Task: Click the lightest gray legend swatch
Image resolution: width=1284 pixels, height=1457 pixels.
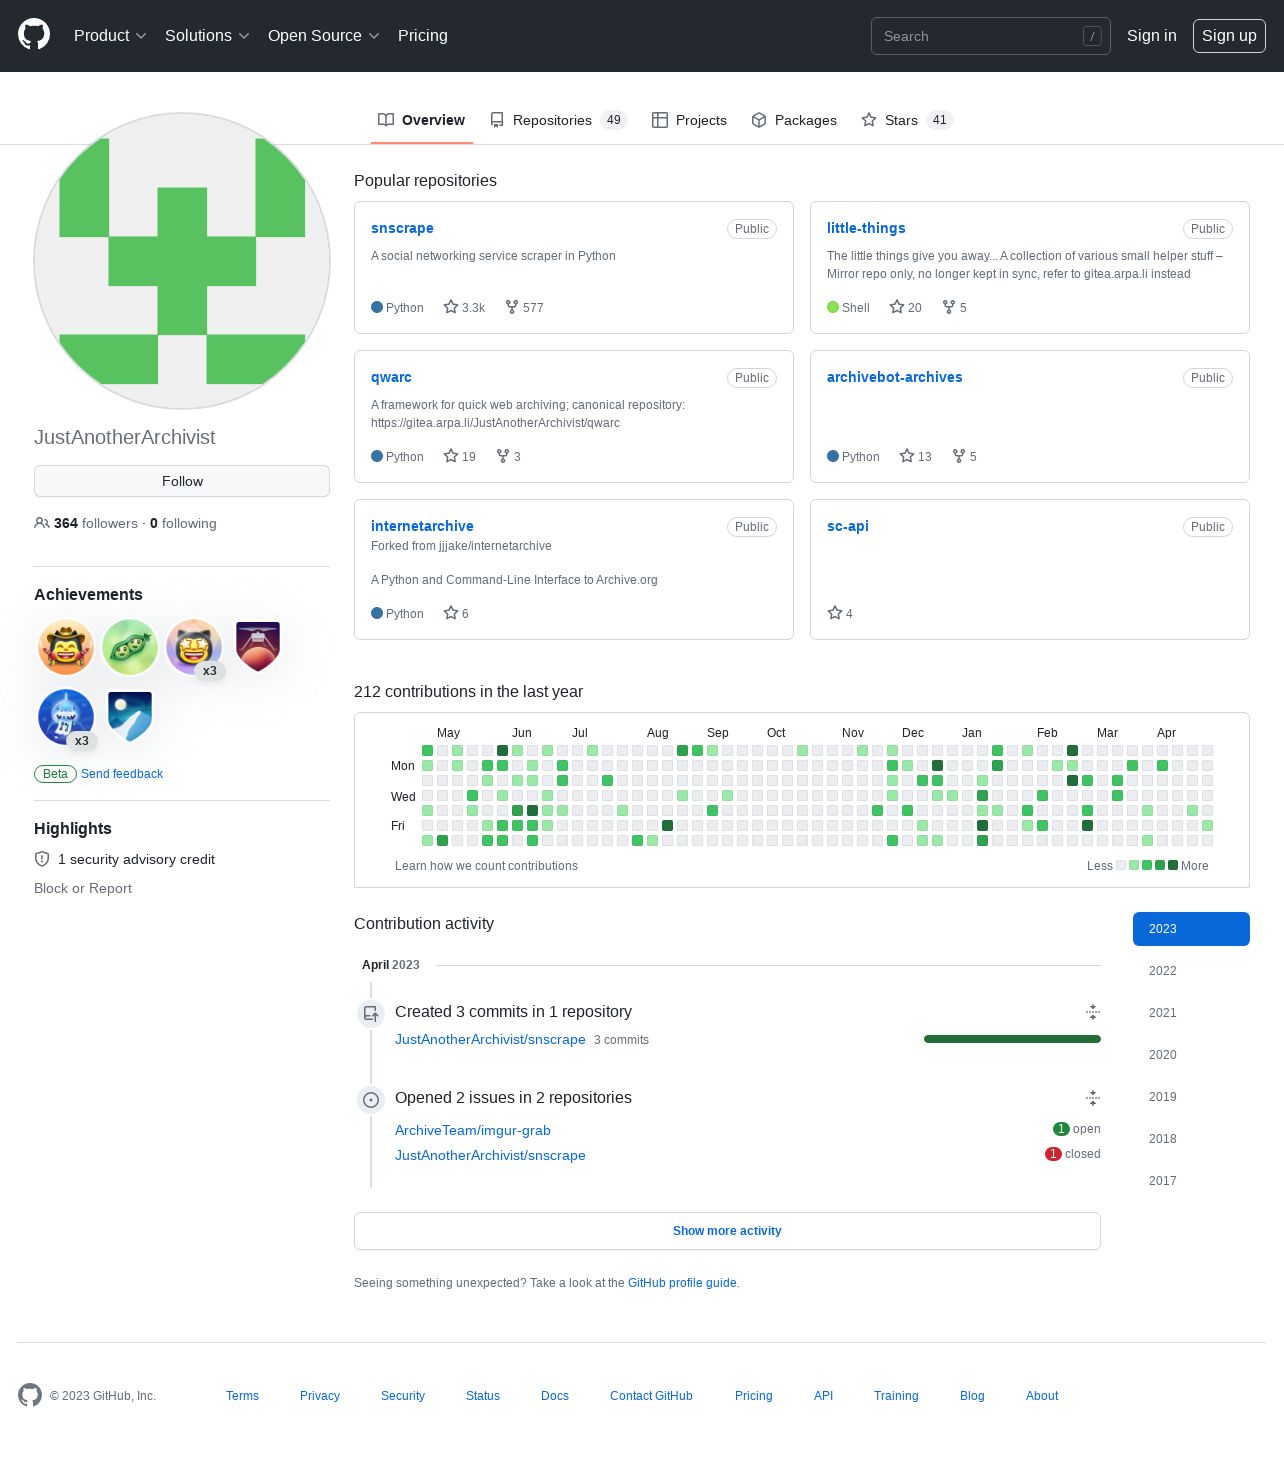Action: (1121, 865)
